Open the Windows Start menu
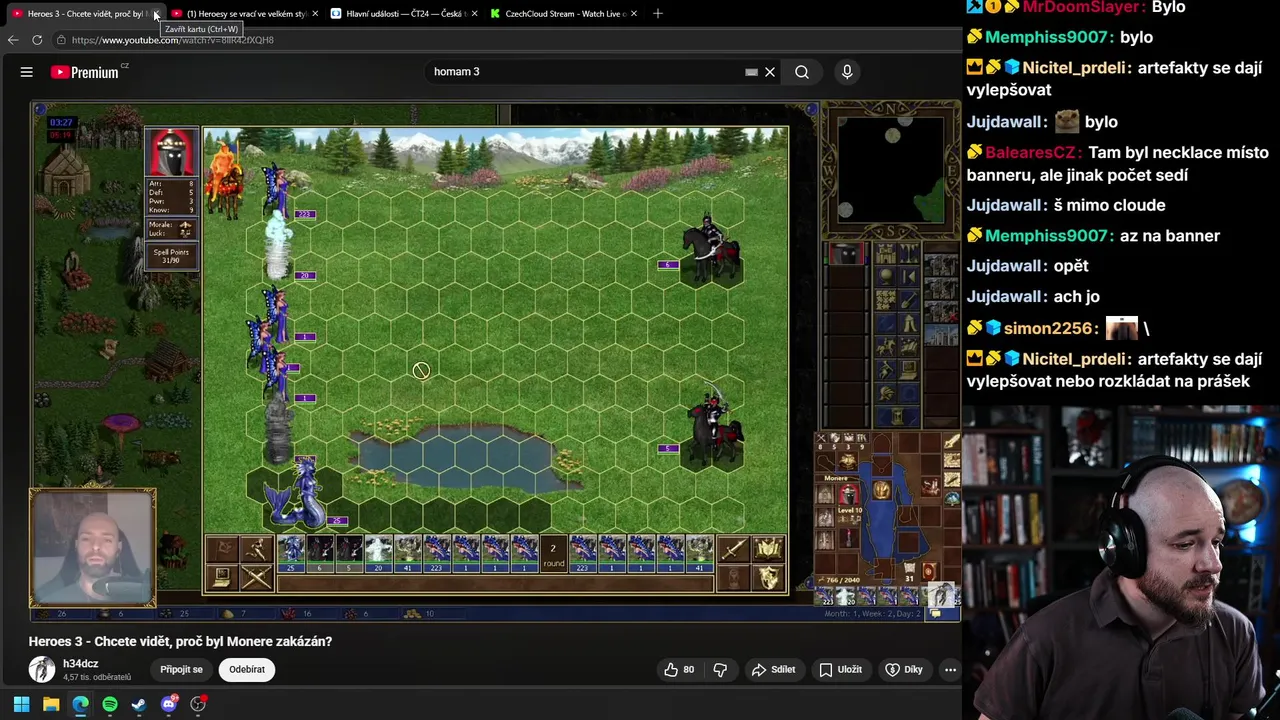1280x720 pixels. [x=21, y=704]
